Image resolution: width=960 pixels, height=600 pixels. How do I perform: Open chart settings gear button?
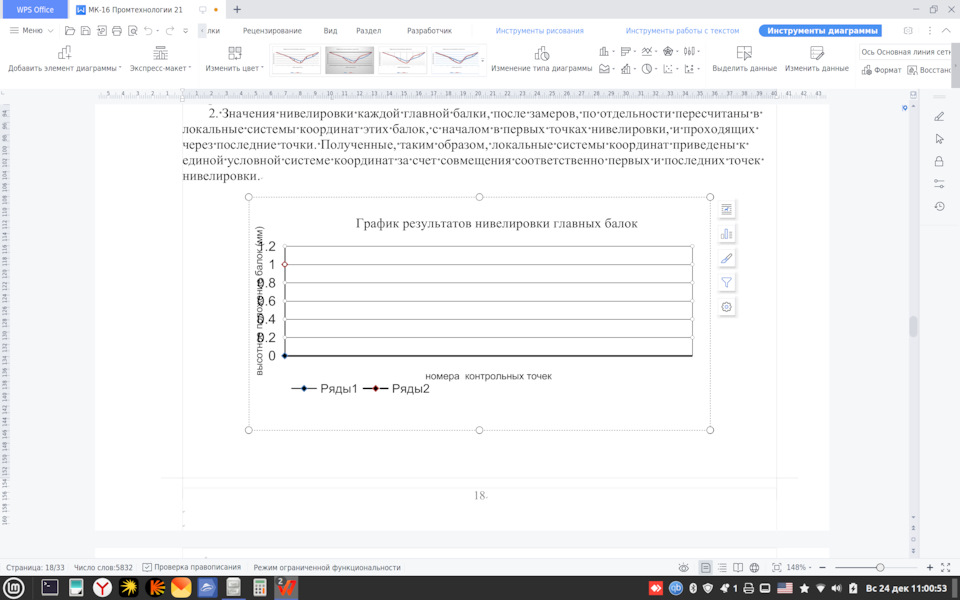726,307
